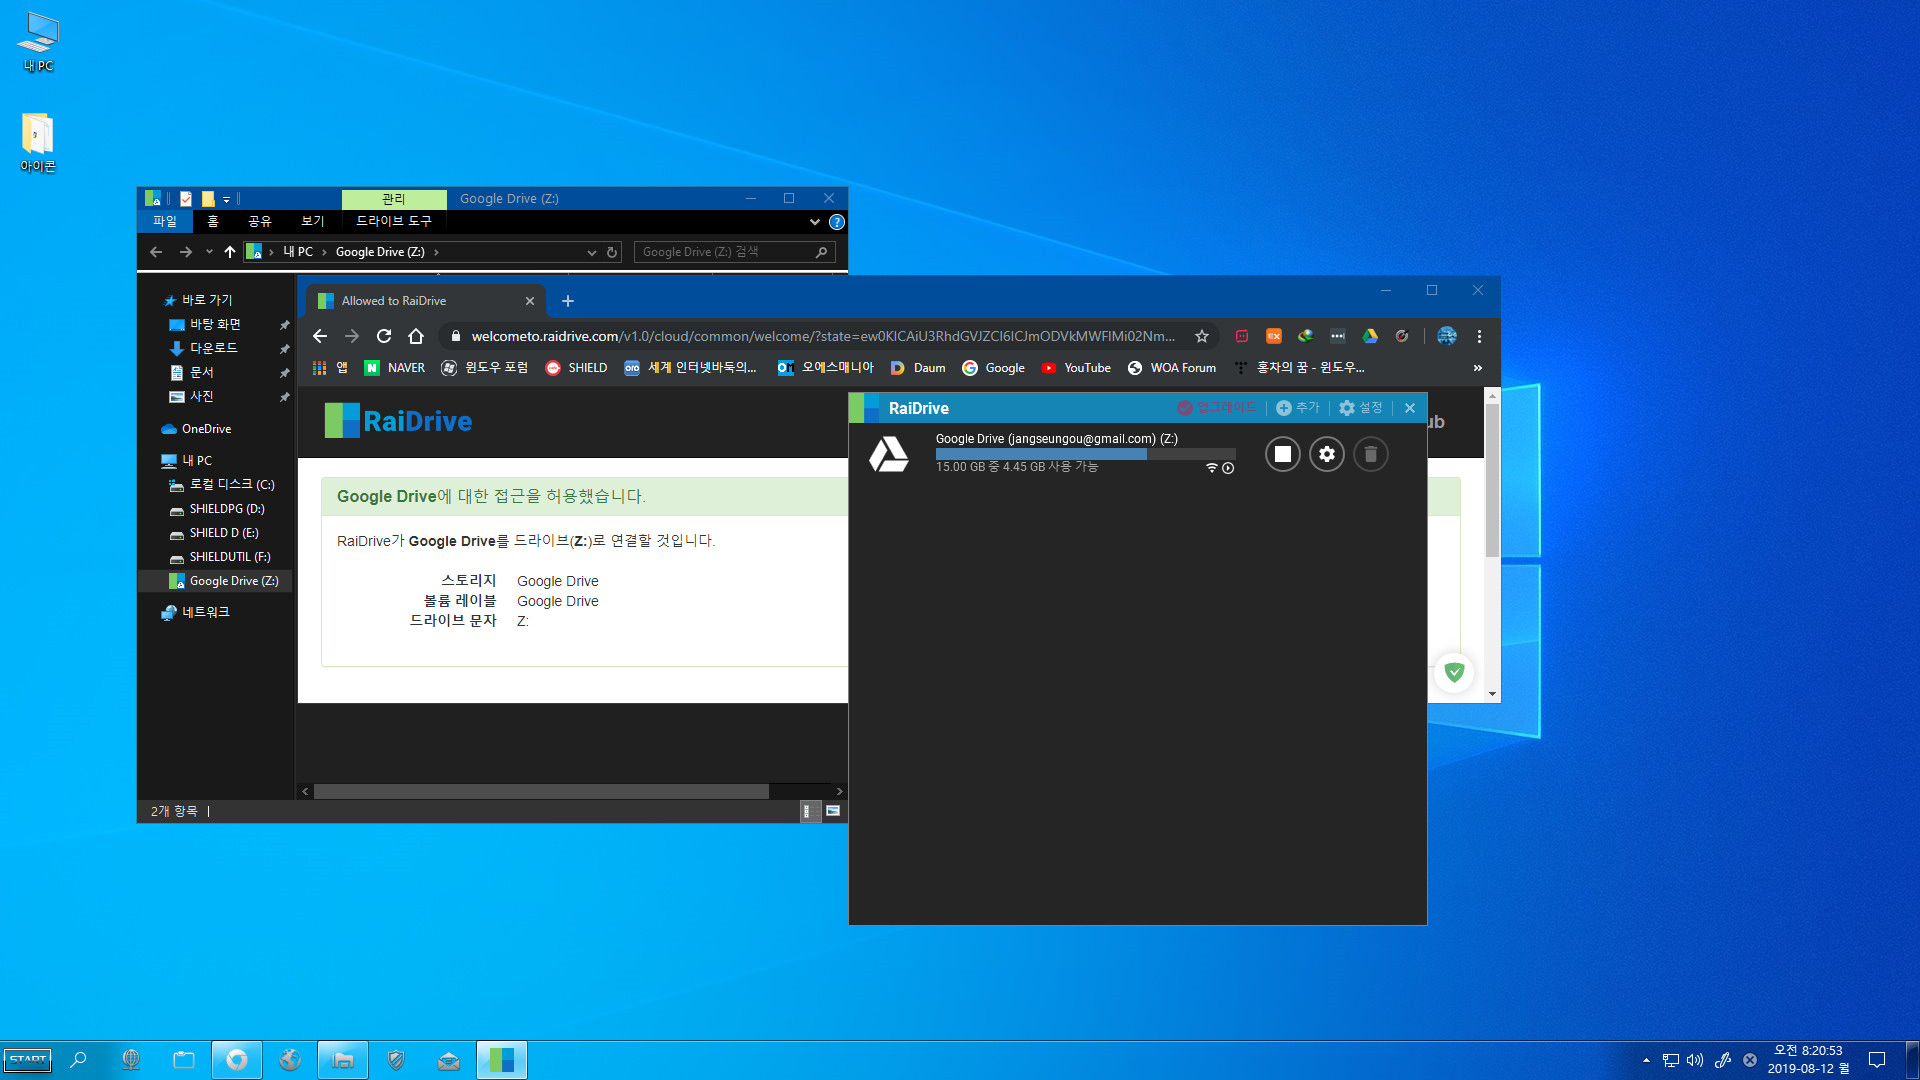This screenshot has height=1080, width=1920.
Task: Stop the Google Drive connection in RaiDrive
Action: 1282,454
